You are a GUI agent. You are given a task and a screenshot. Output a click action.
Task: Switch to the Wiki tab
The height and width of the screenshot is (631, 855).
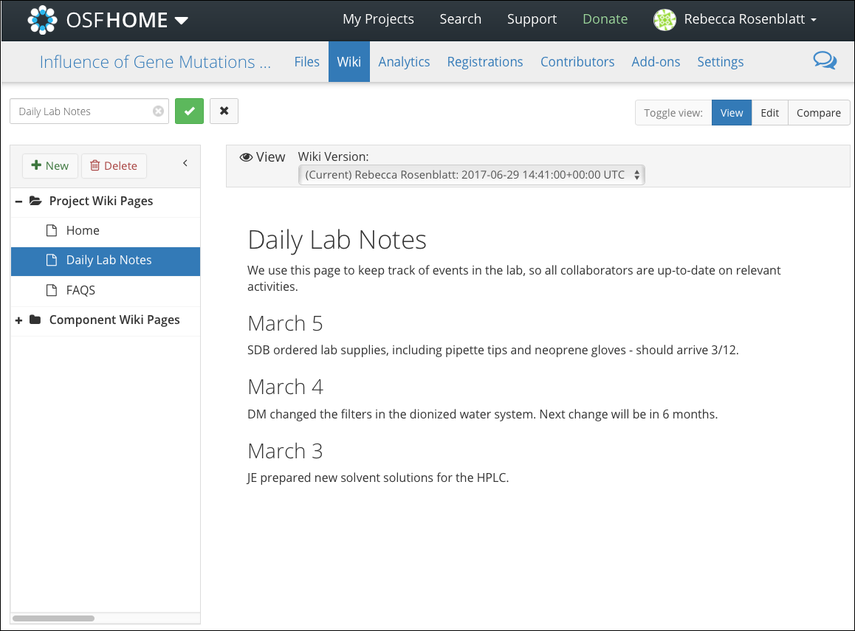(349, 62)
